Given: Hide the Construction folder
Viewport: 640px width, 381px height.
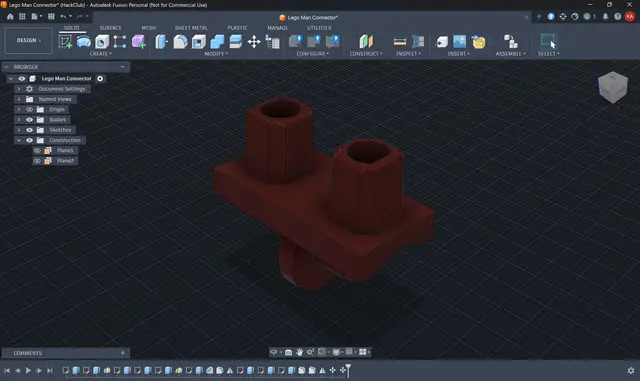Looking at the screenshot, I should click(29, 140).
